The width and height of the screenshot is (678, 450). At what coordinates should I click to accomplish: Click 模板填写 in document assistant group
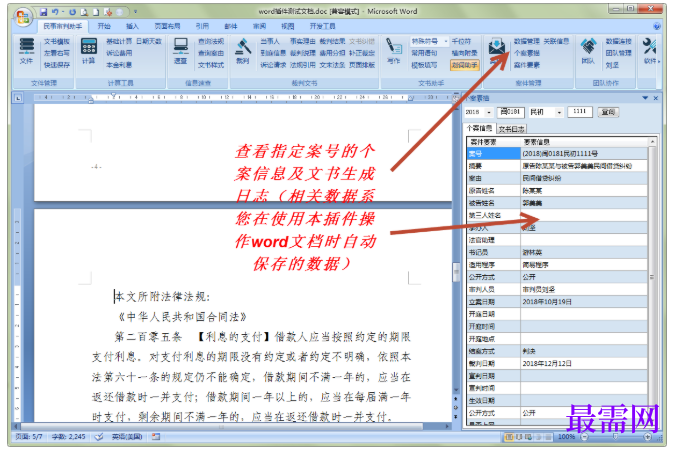(424, 65)
